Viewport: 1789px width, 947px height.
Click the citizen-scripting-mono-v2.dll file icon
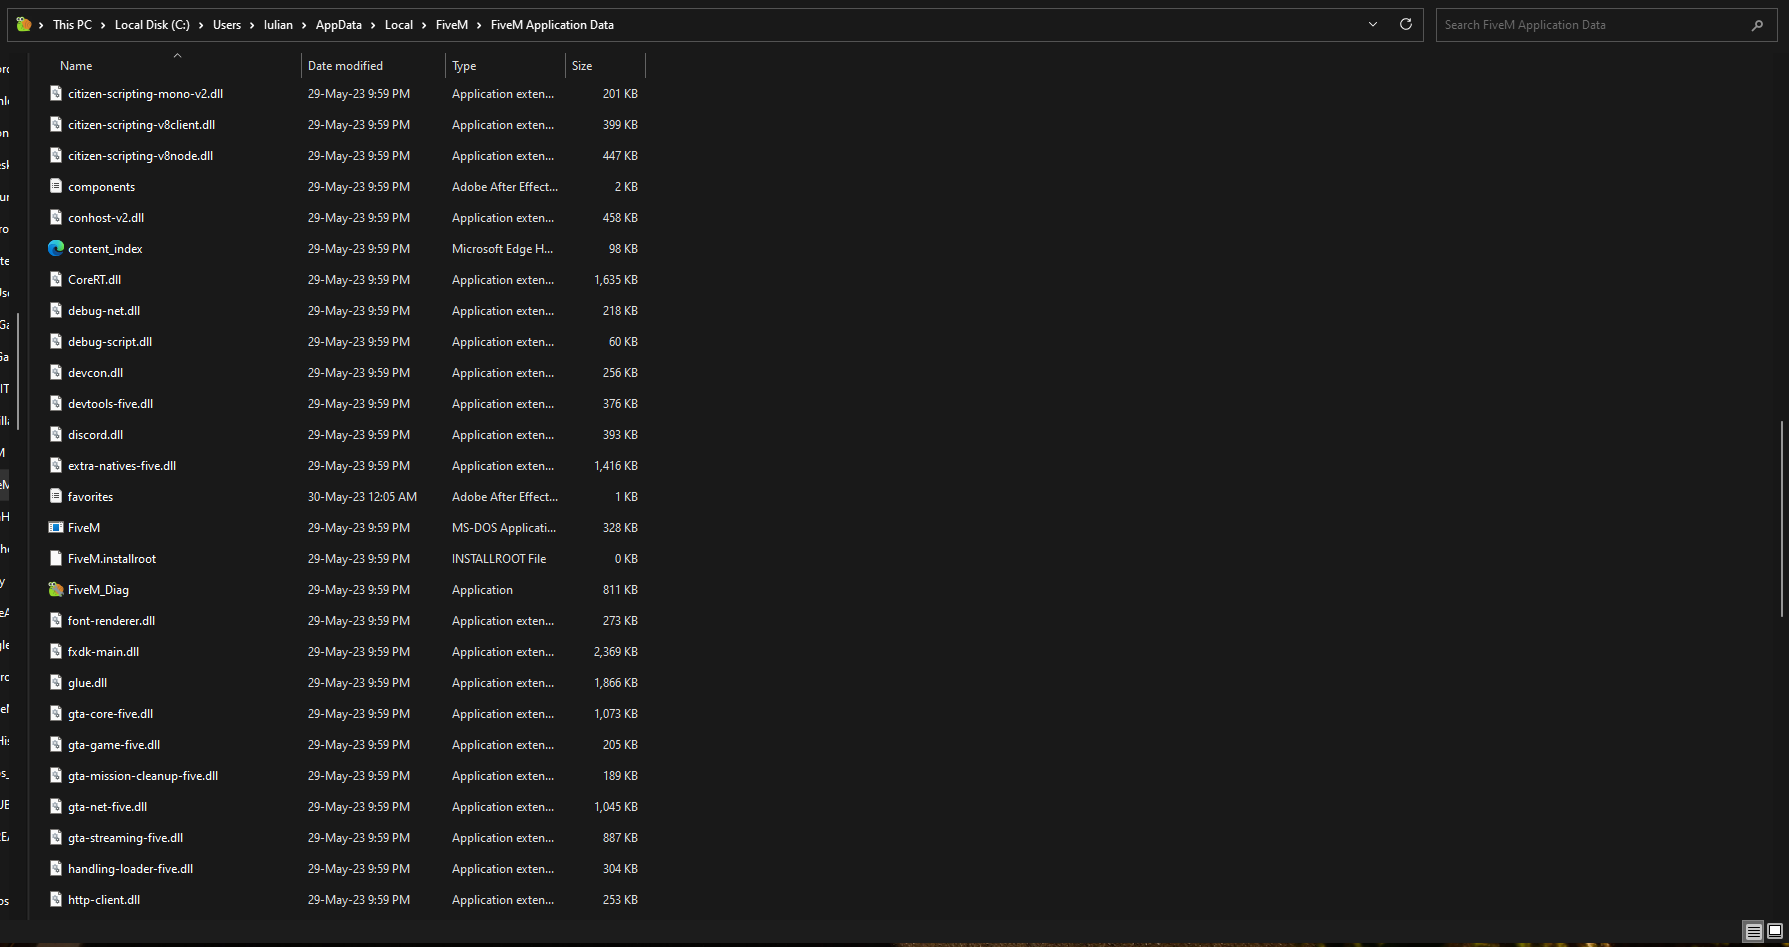point(56,93)
